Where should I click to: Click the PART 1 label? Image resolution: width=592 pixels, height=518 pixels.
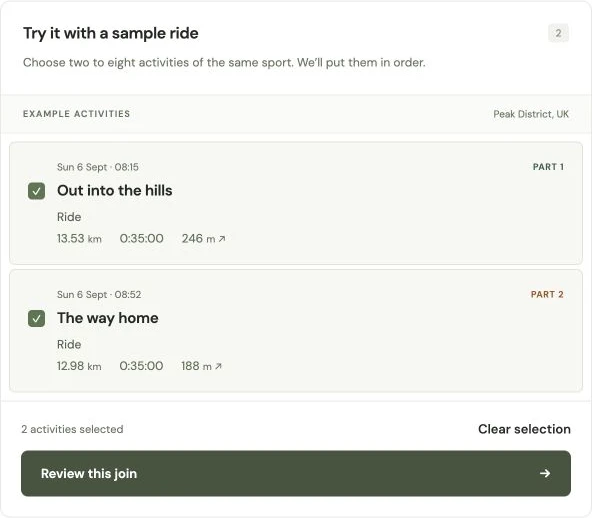[548, 167]
